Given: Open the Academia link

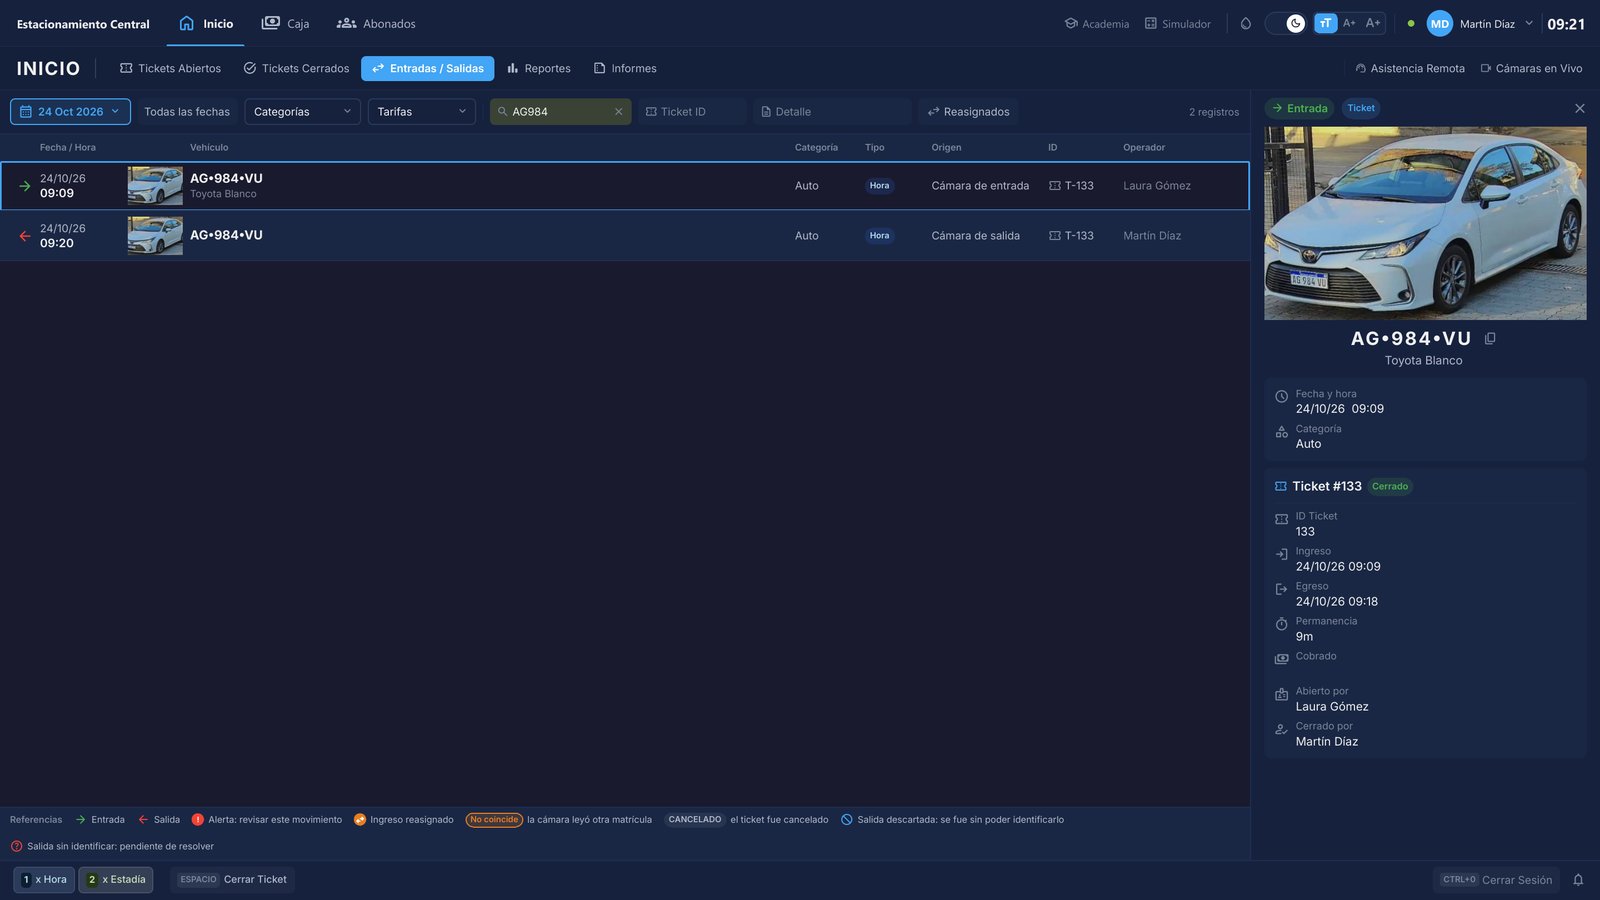Looking at the screenshot, I should pos(1097,24).
